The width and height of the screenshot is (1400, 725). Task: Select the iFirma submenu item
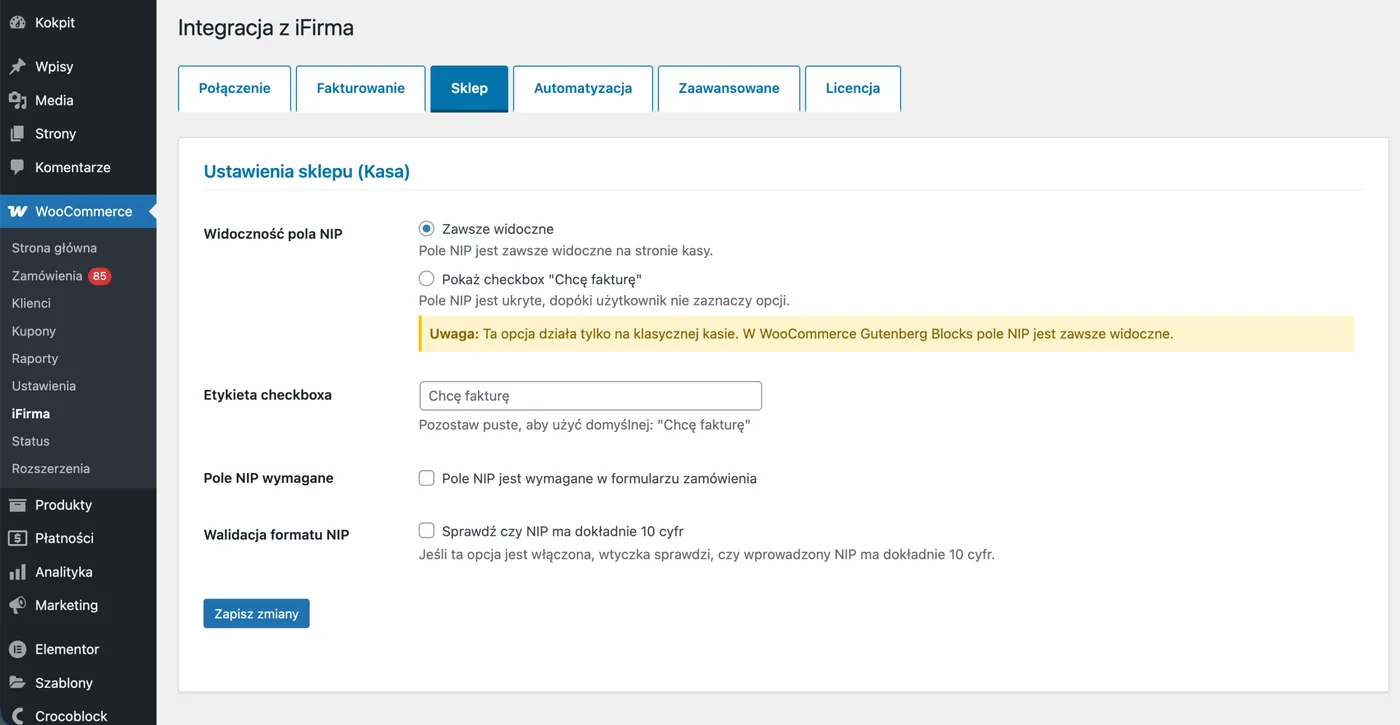[x=31, y=413]
